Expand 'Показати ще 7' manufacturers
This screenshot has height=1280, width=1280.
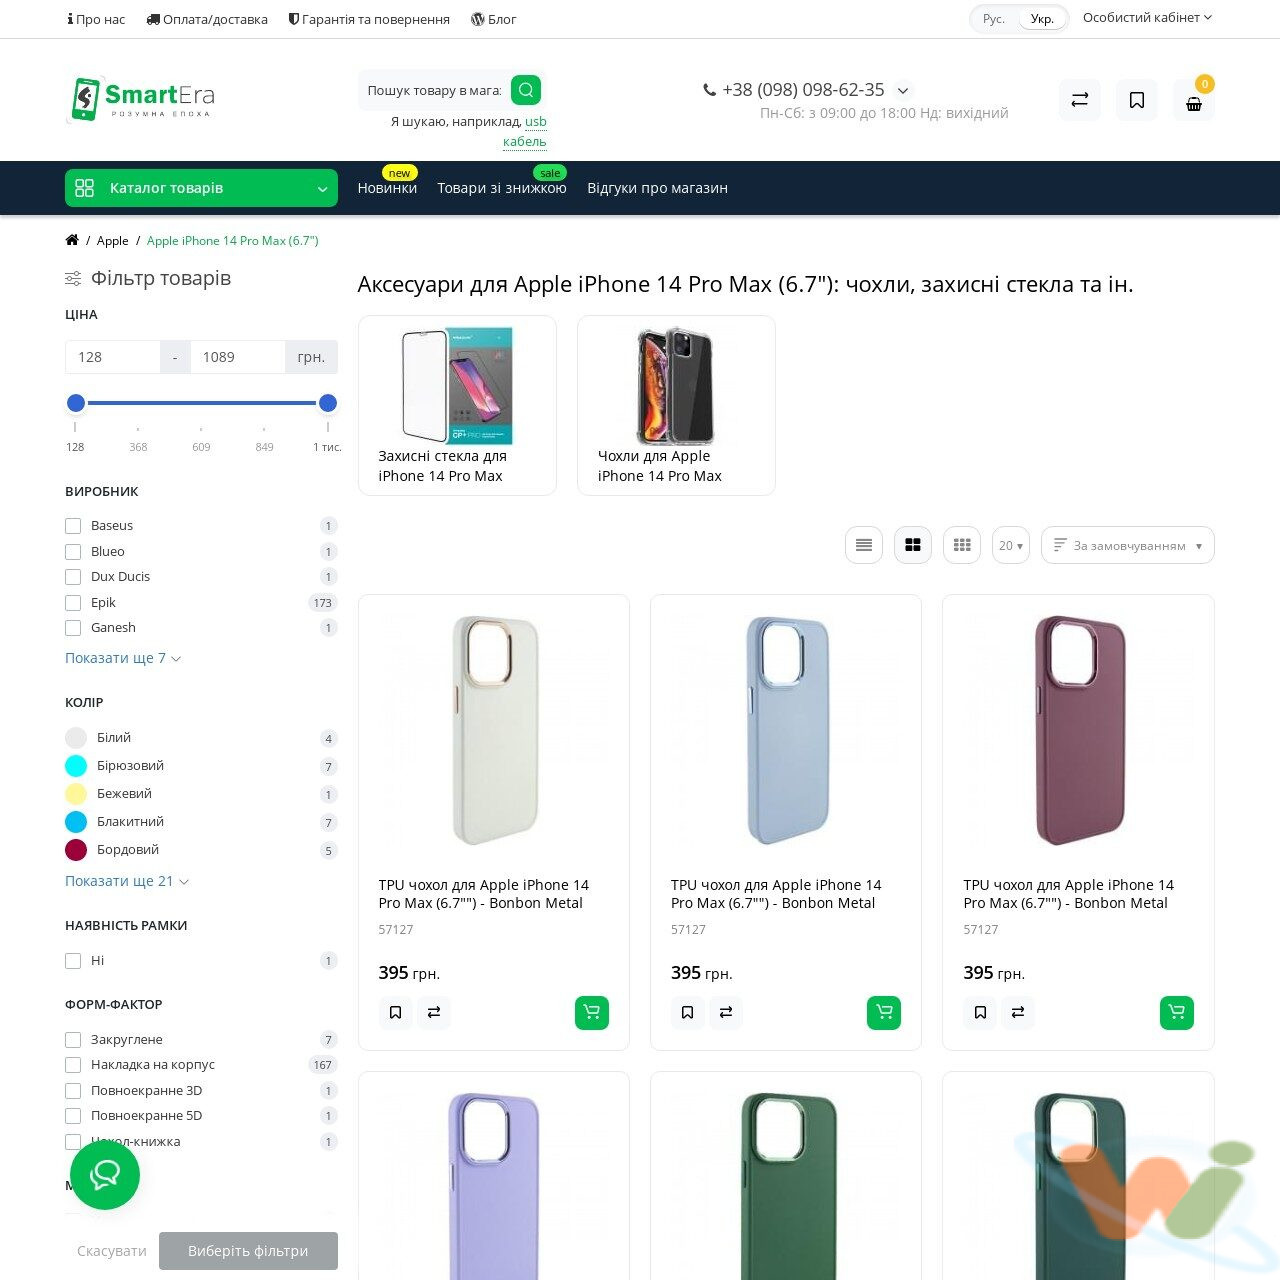(123, 658)
